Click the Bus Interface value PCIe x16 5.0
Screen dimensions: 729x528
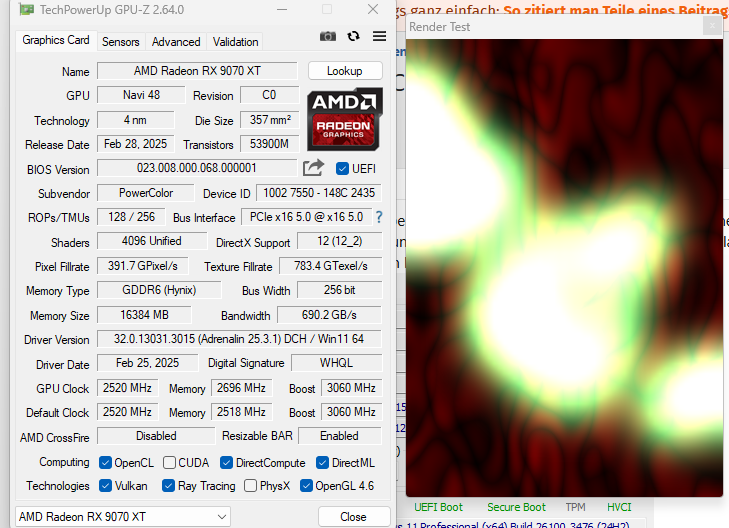[306, 217]
